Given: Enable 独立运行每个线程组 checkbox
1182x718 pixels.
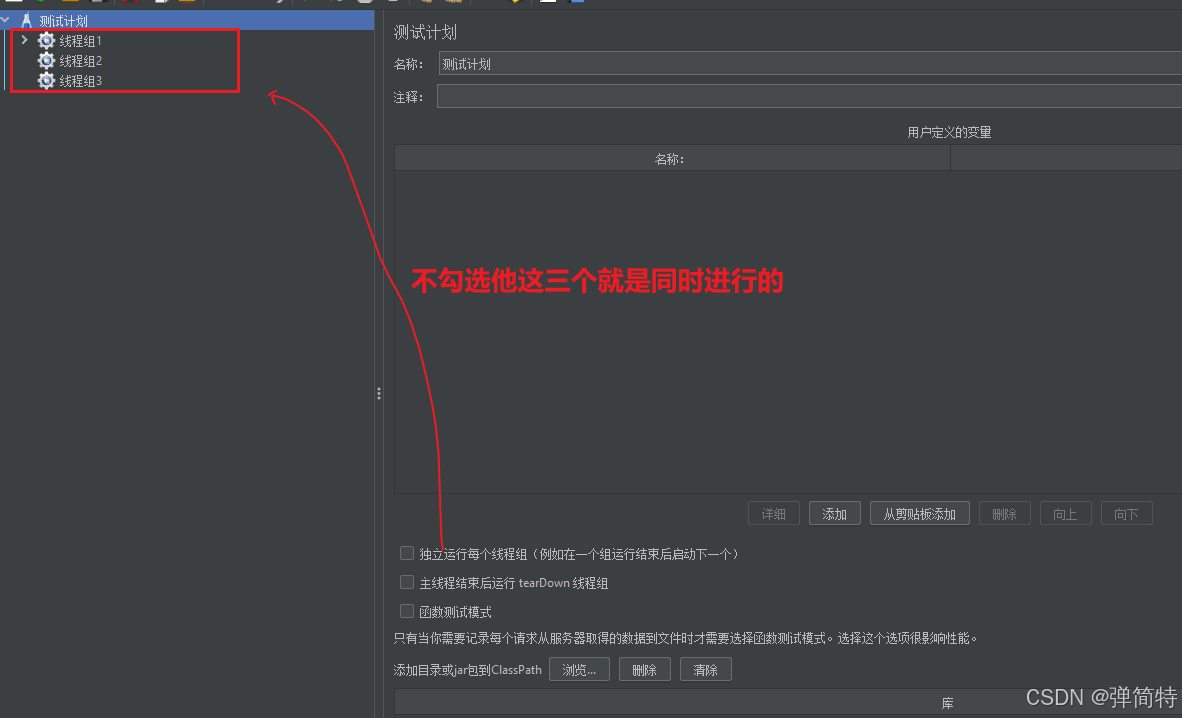Looking at the screenshot, I should [407, 553].
